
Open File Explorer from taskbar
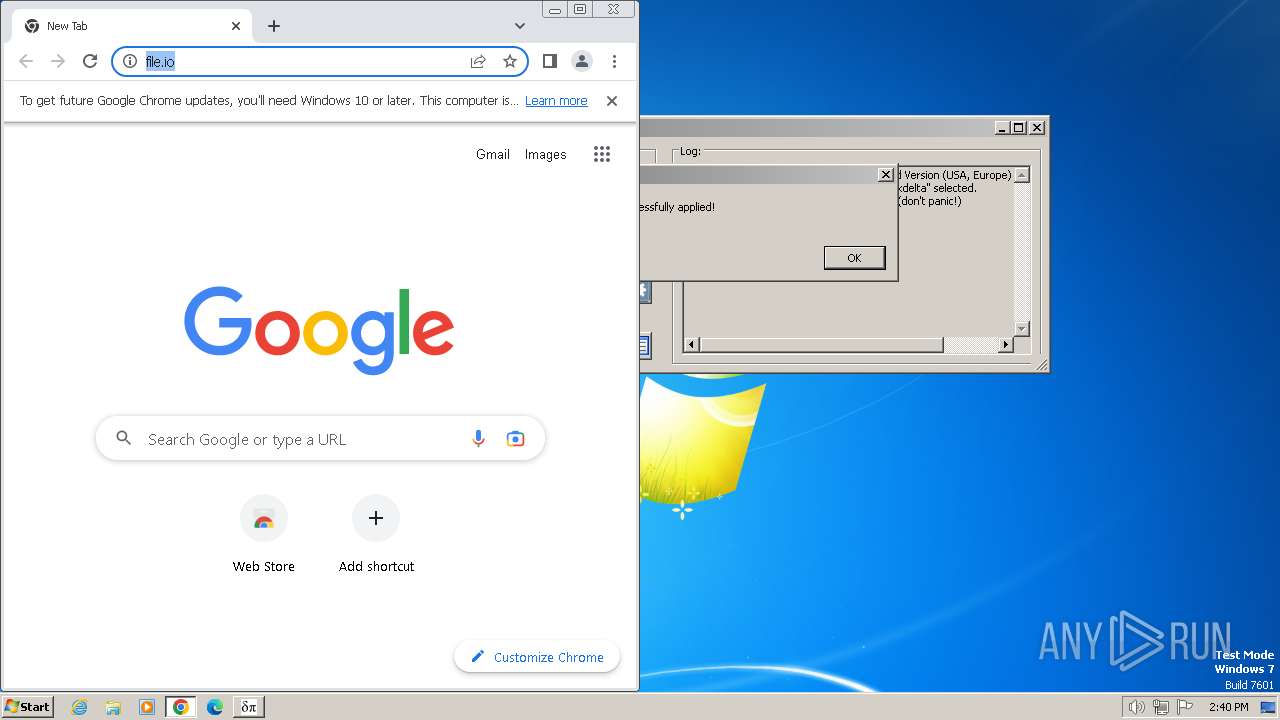click(113, 707)
